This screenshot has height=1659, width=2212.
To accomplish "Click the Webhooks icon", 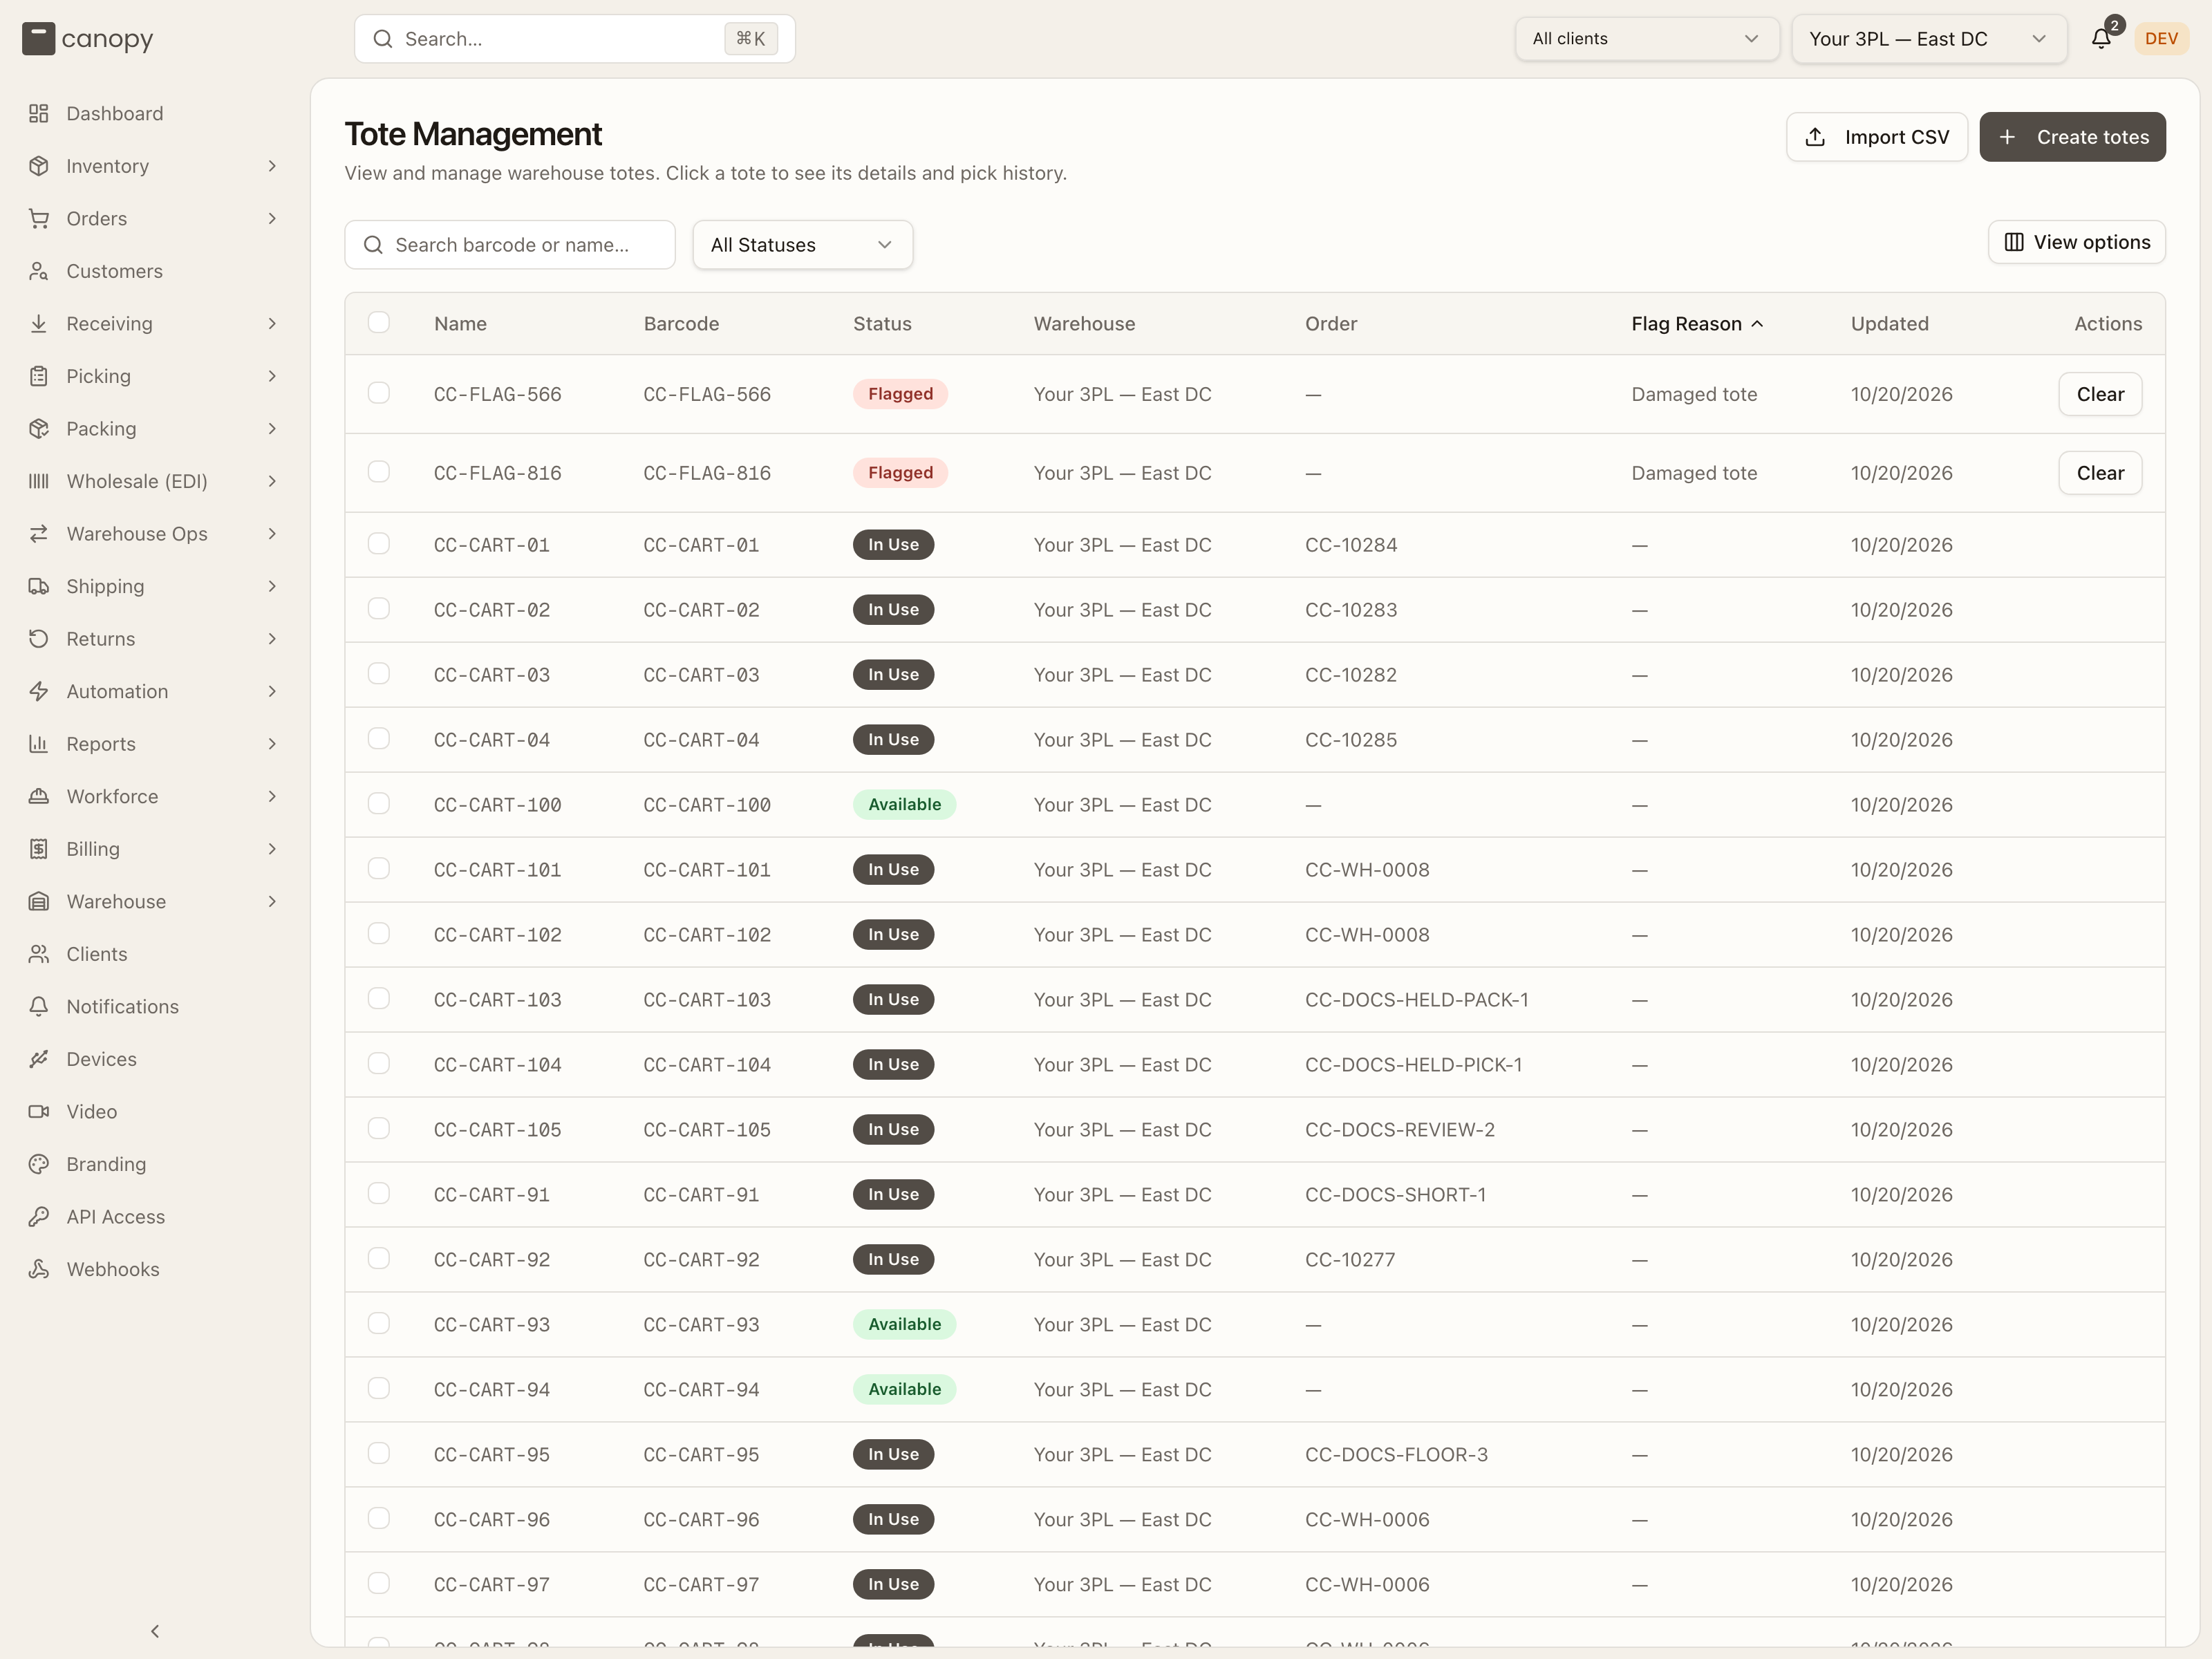I will click(39, 1269).
